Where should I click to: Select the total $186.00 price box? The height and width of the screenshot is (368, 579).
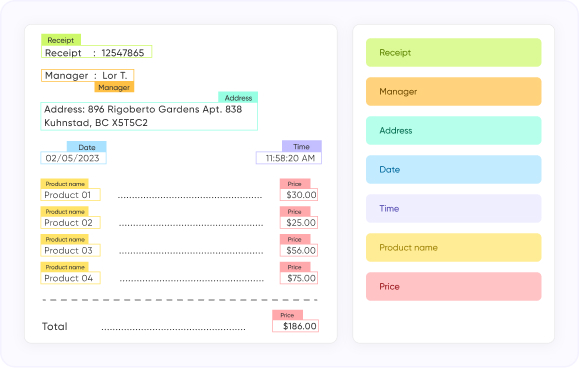pos(295,326)
